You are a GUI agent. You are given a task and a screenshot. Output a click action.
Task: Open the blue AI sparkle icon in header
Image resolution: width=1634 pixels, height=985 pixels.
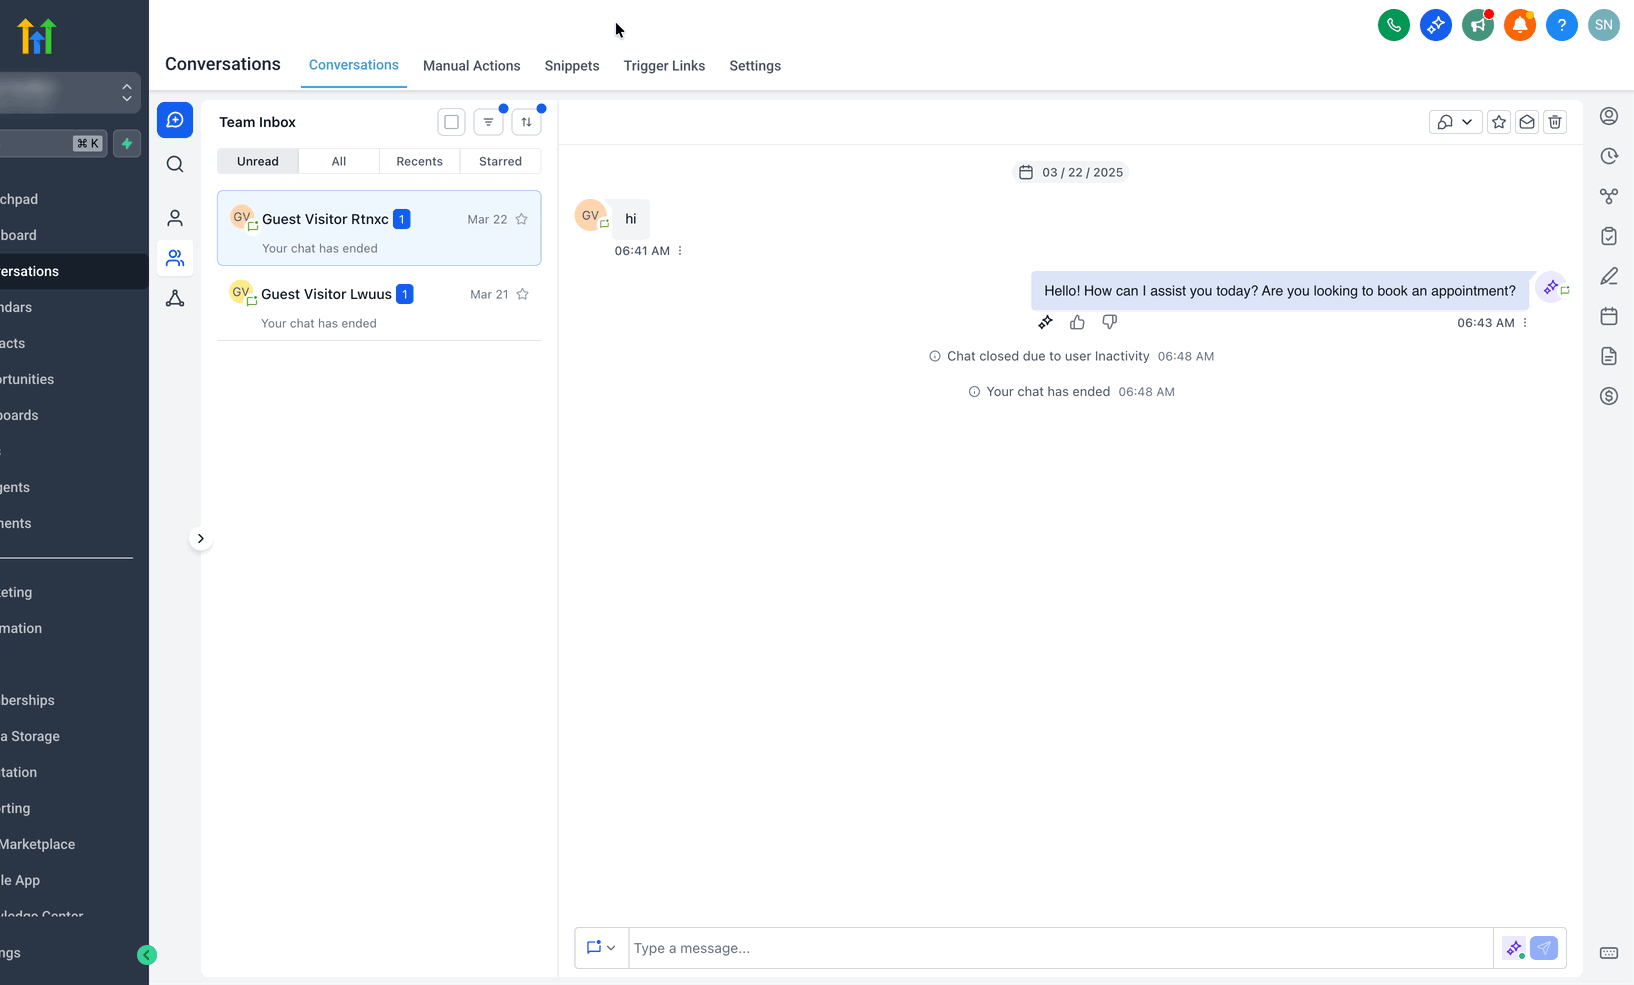coord(1436,25)
